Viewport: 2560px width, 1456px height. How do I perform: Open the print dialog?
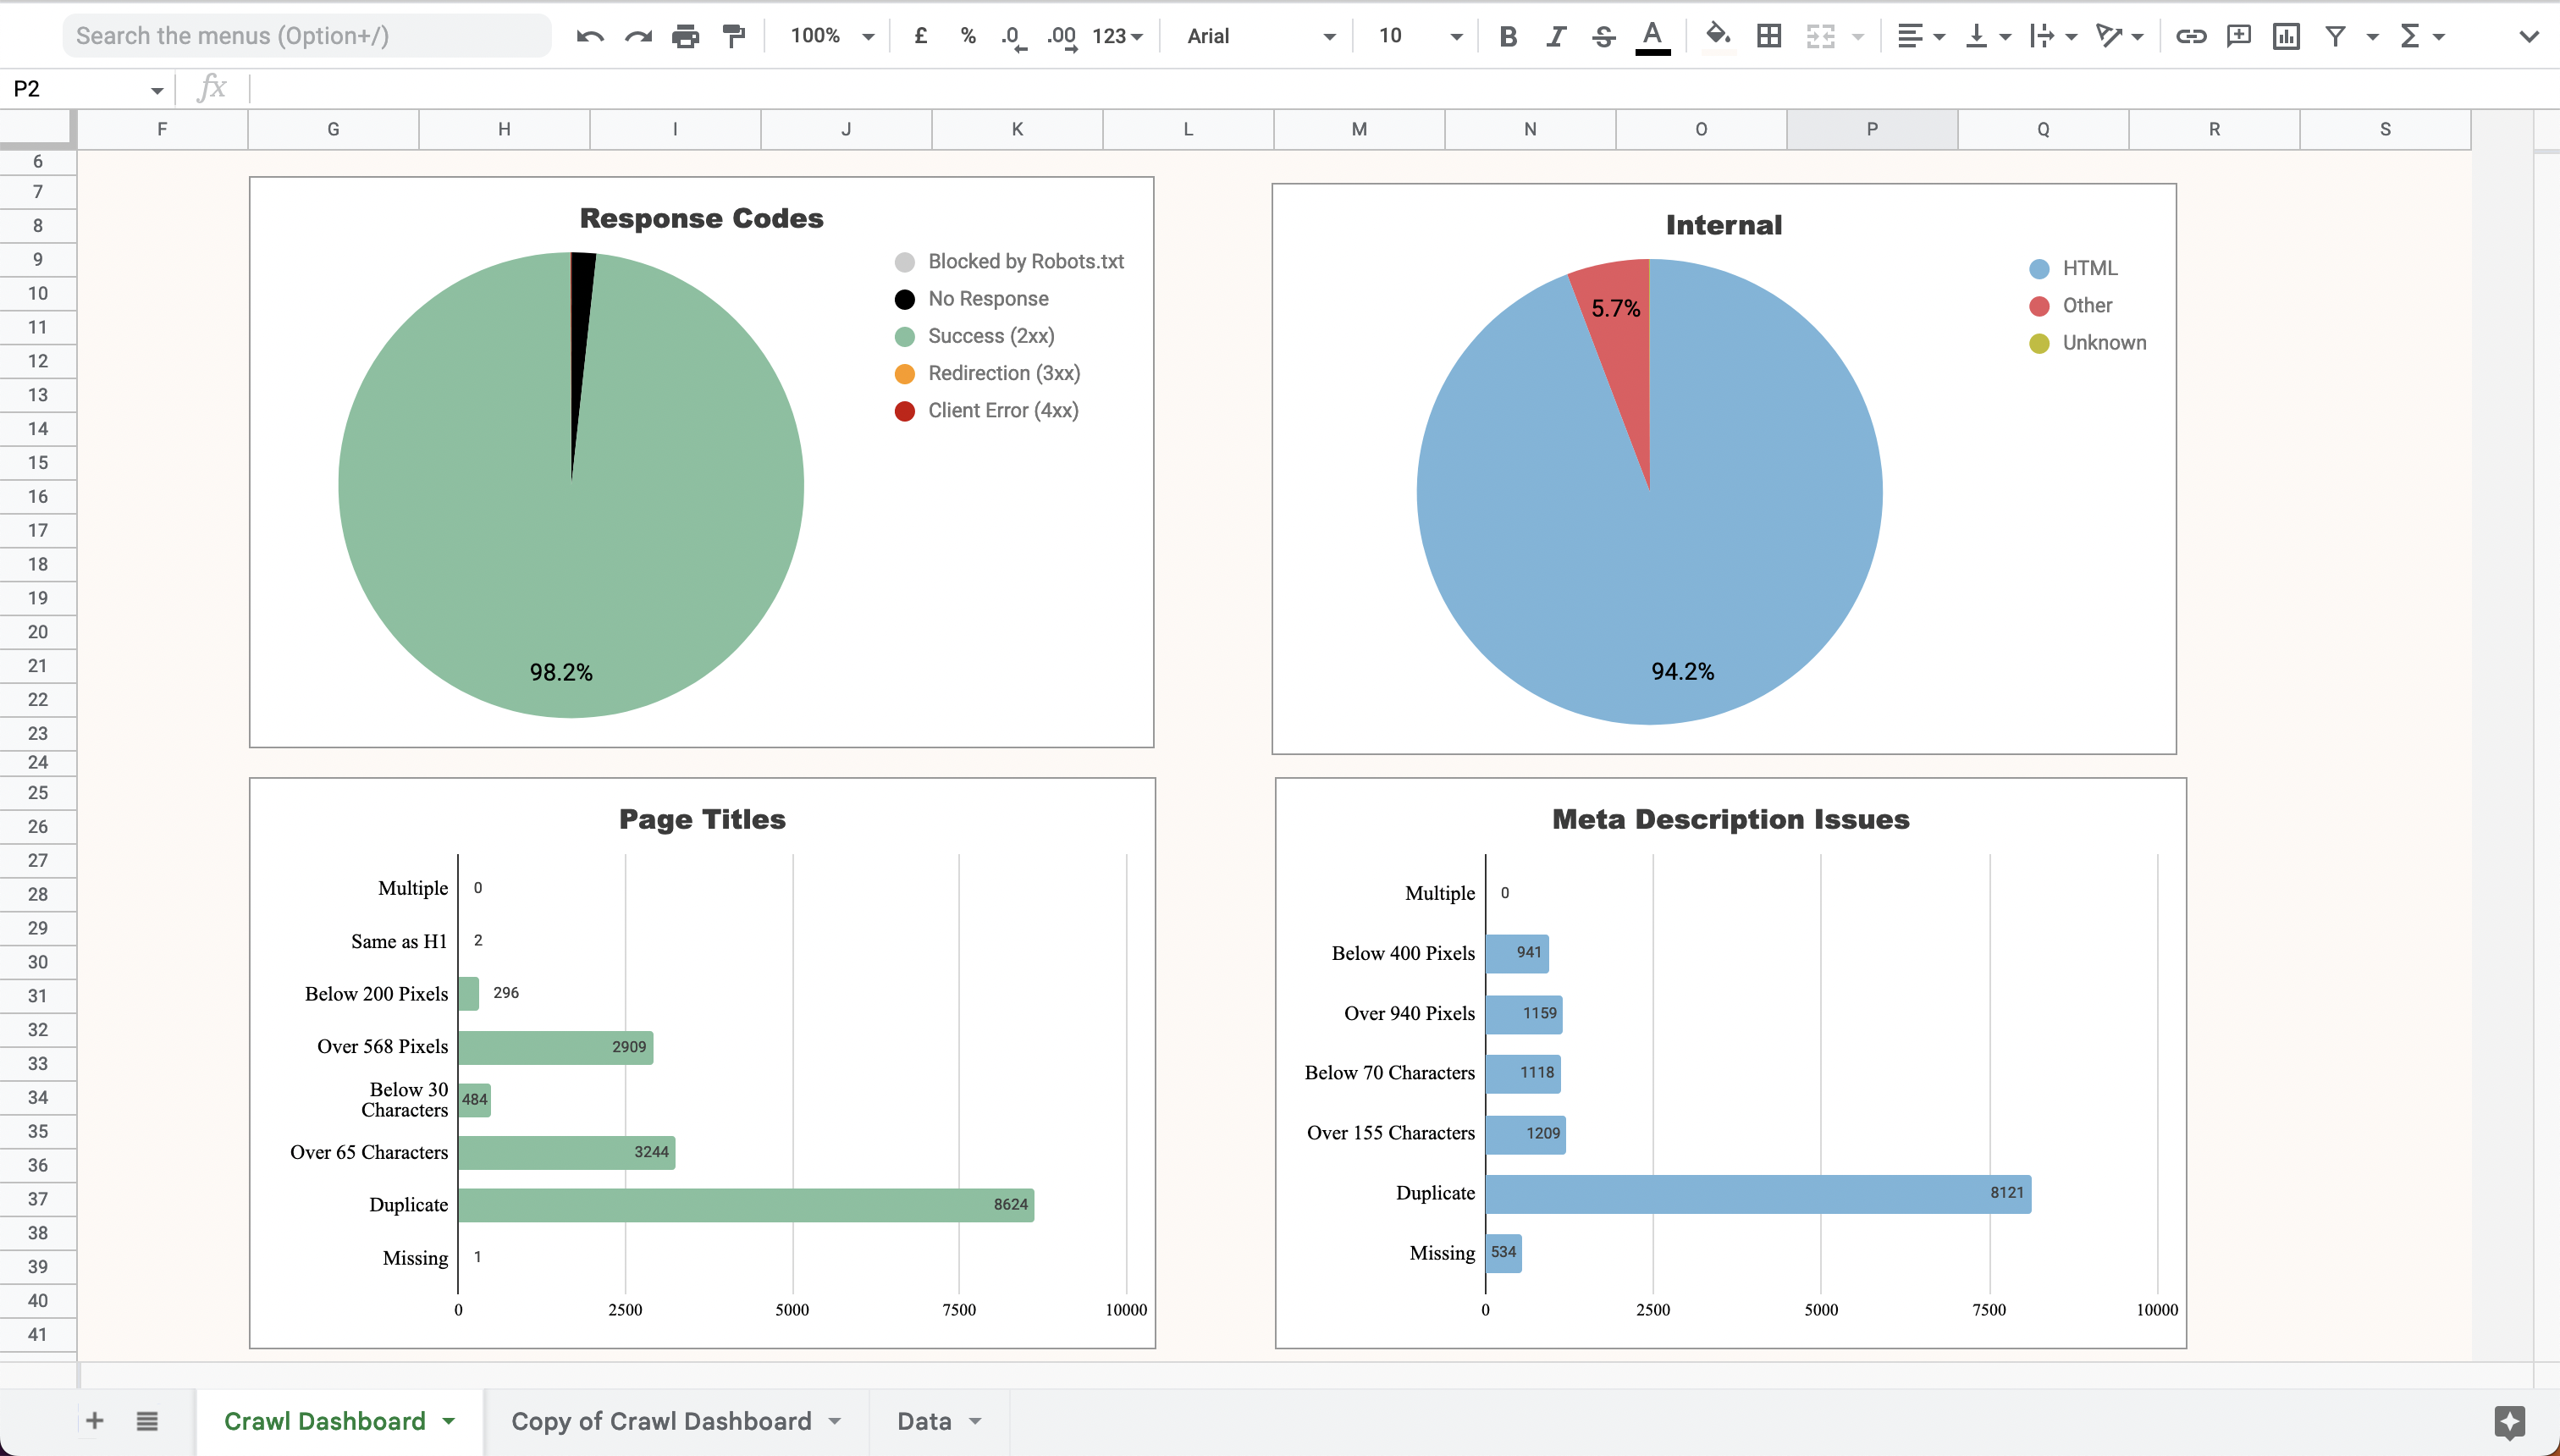pos(686,36)
